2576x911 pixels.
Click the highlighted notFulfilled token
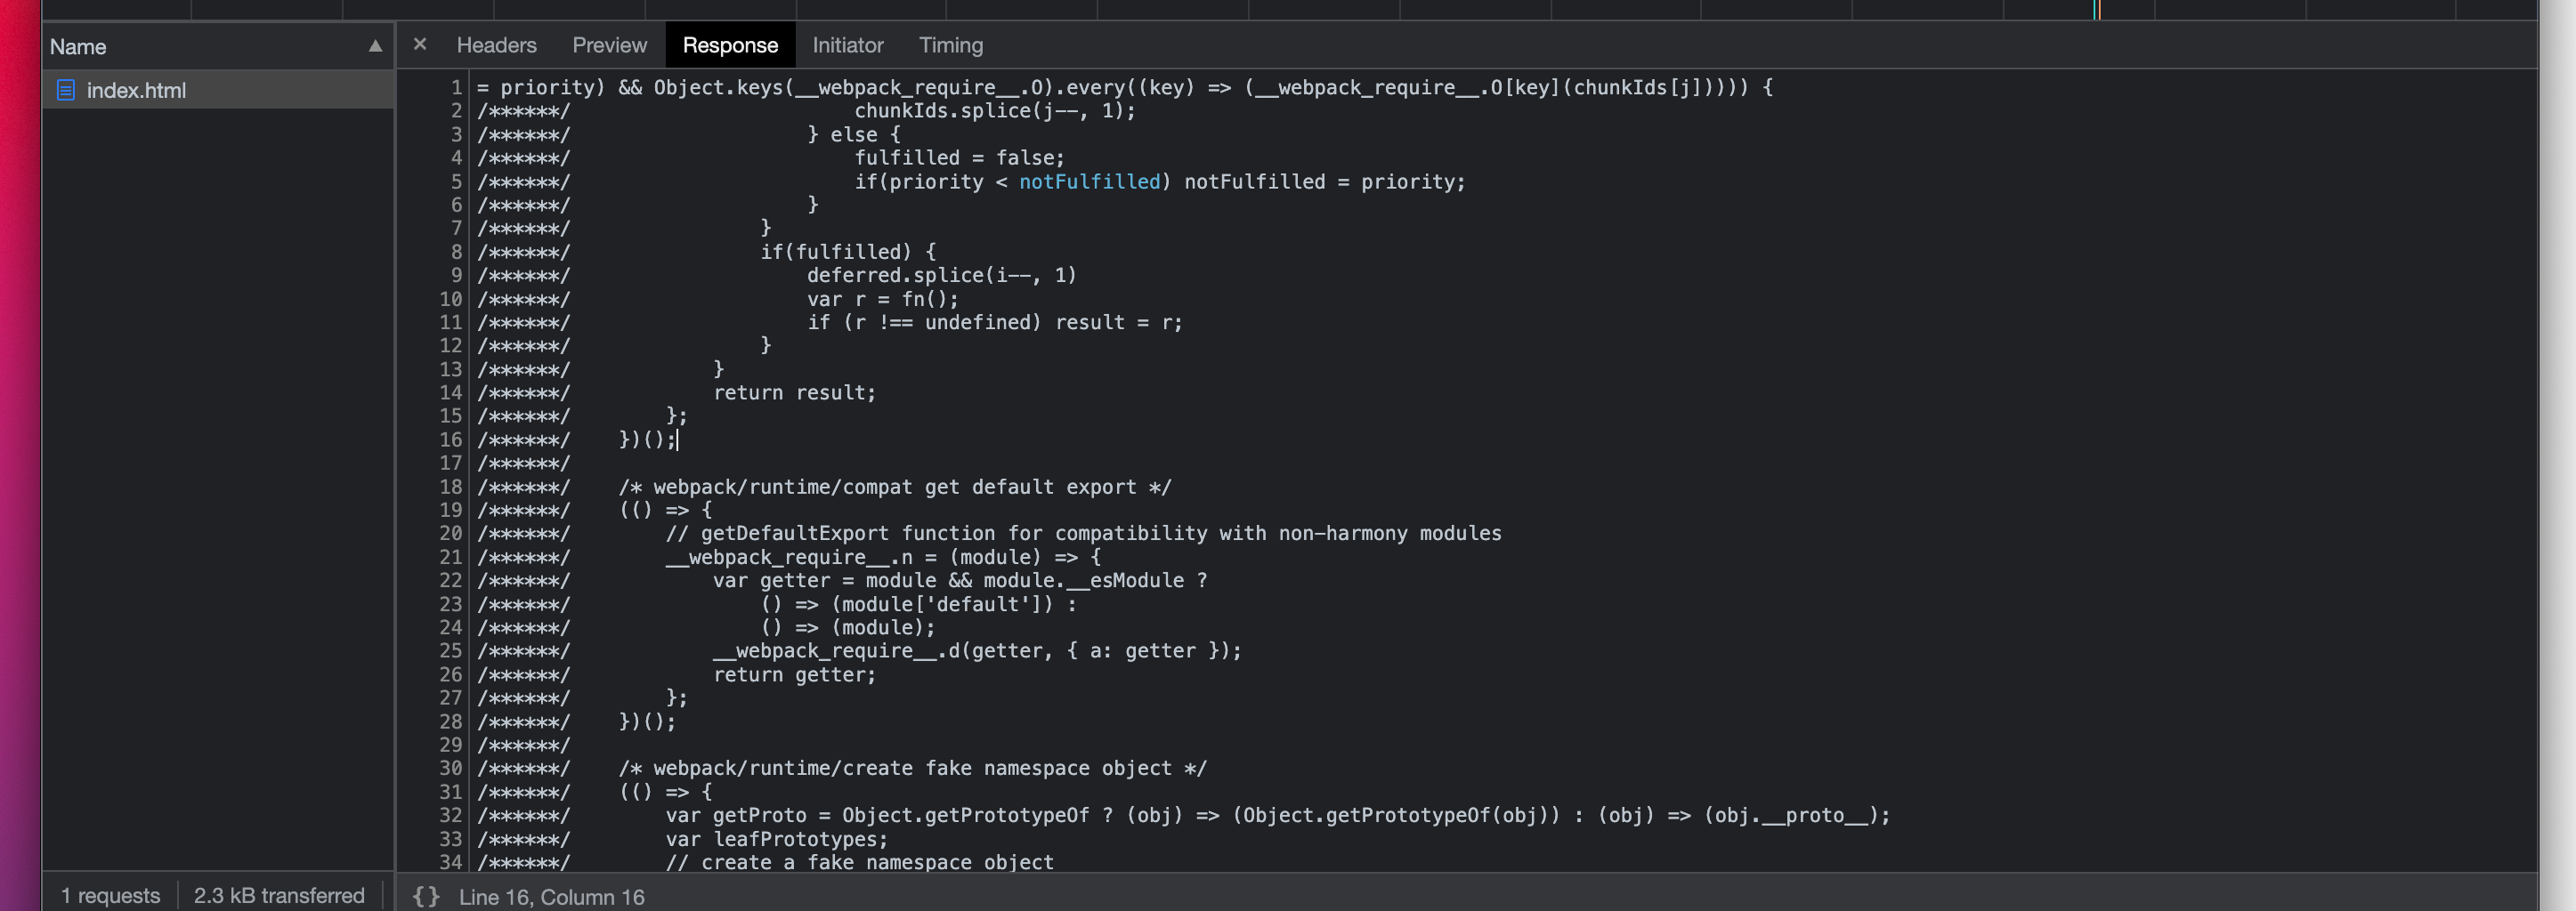click(1089, 181)
